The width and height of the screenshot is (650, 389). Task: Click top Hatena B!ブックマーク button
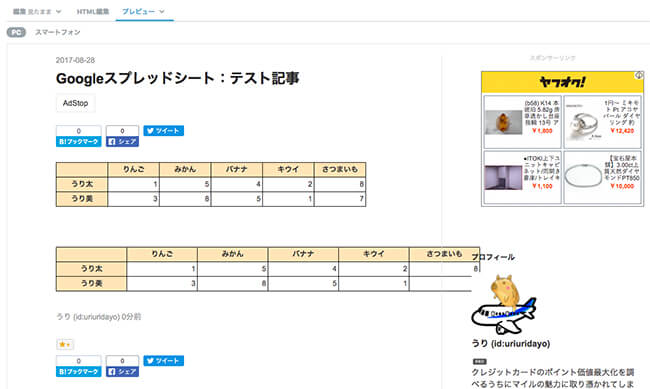[78, 141]
